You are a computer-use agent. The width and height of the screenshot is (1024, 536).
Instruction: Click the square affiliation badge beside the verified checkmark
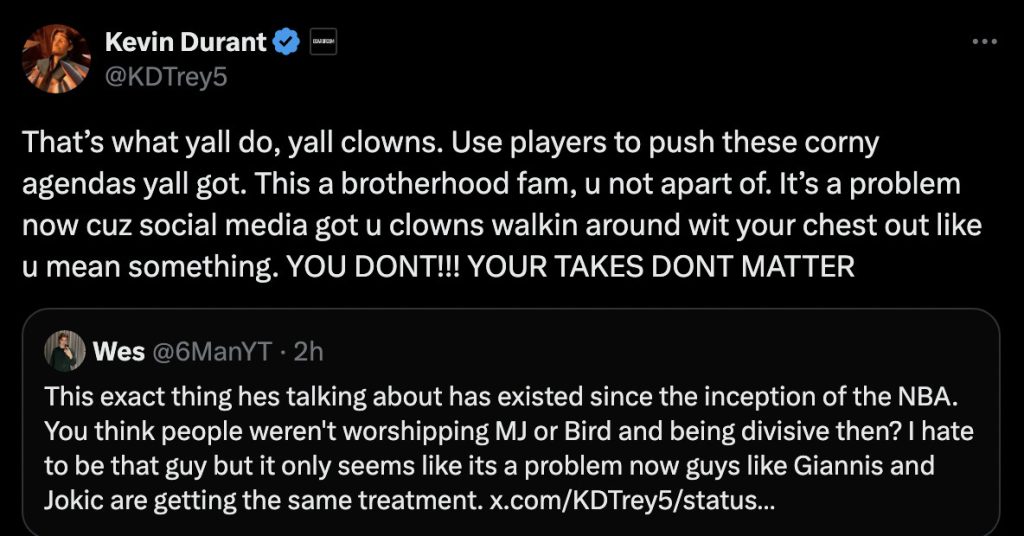(x=324, y=42)
